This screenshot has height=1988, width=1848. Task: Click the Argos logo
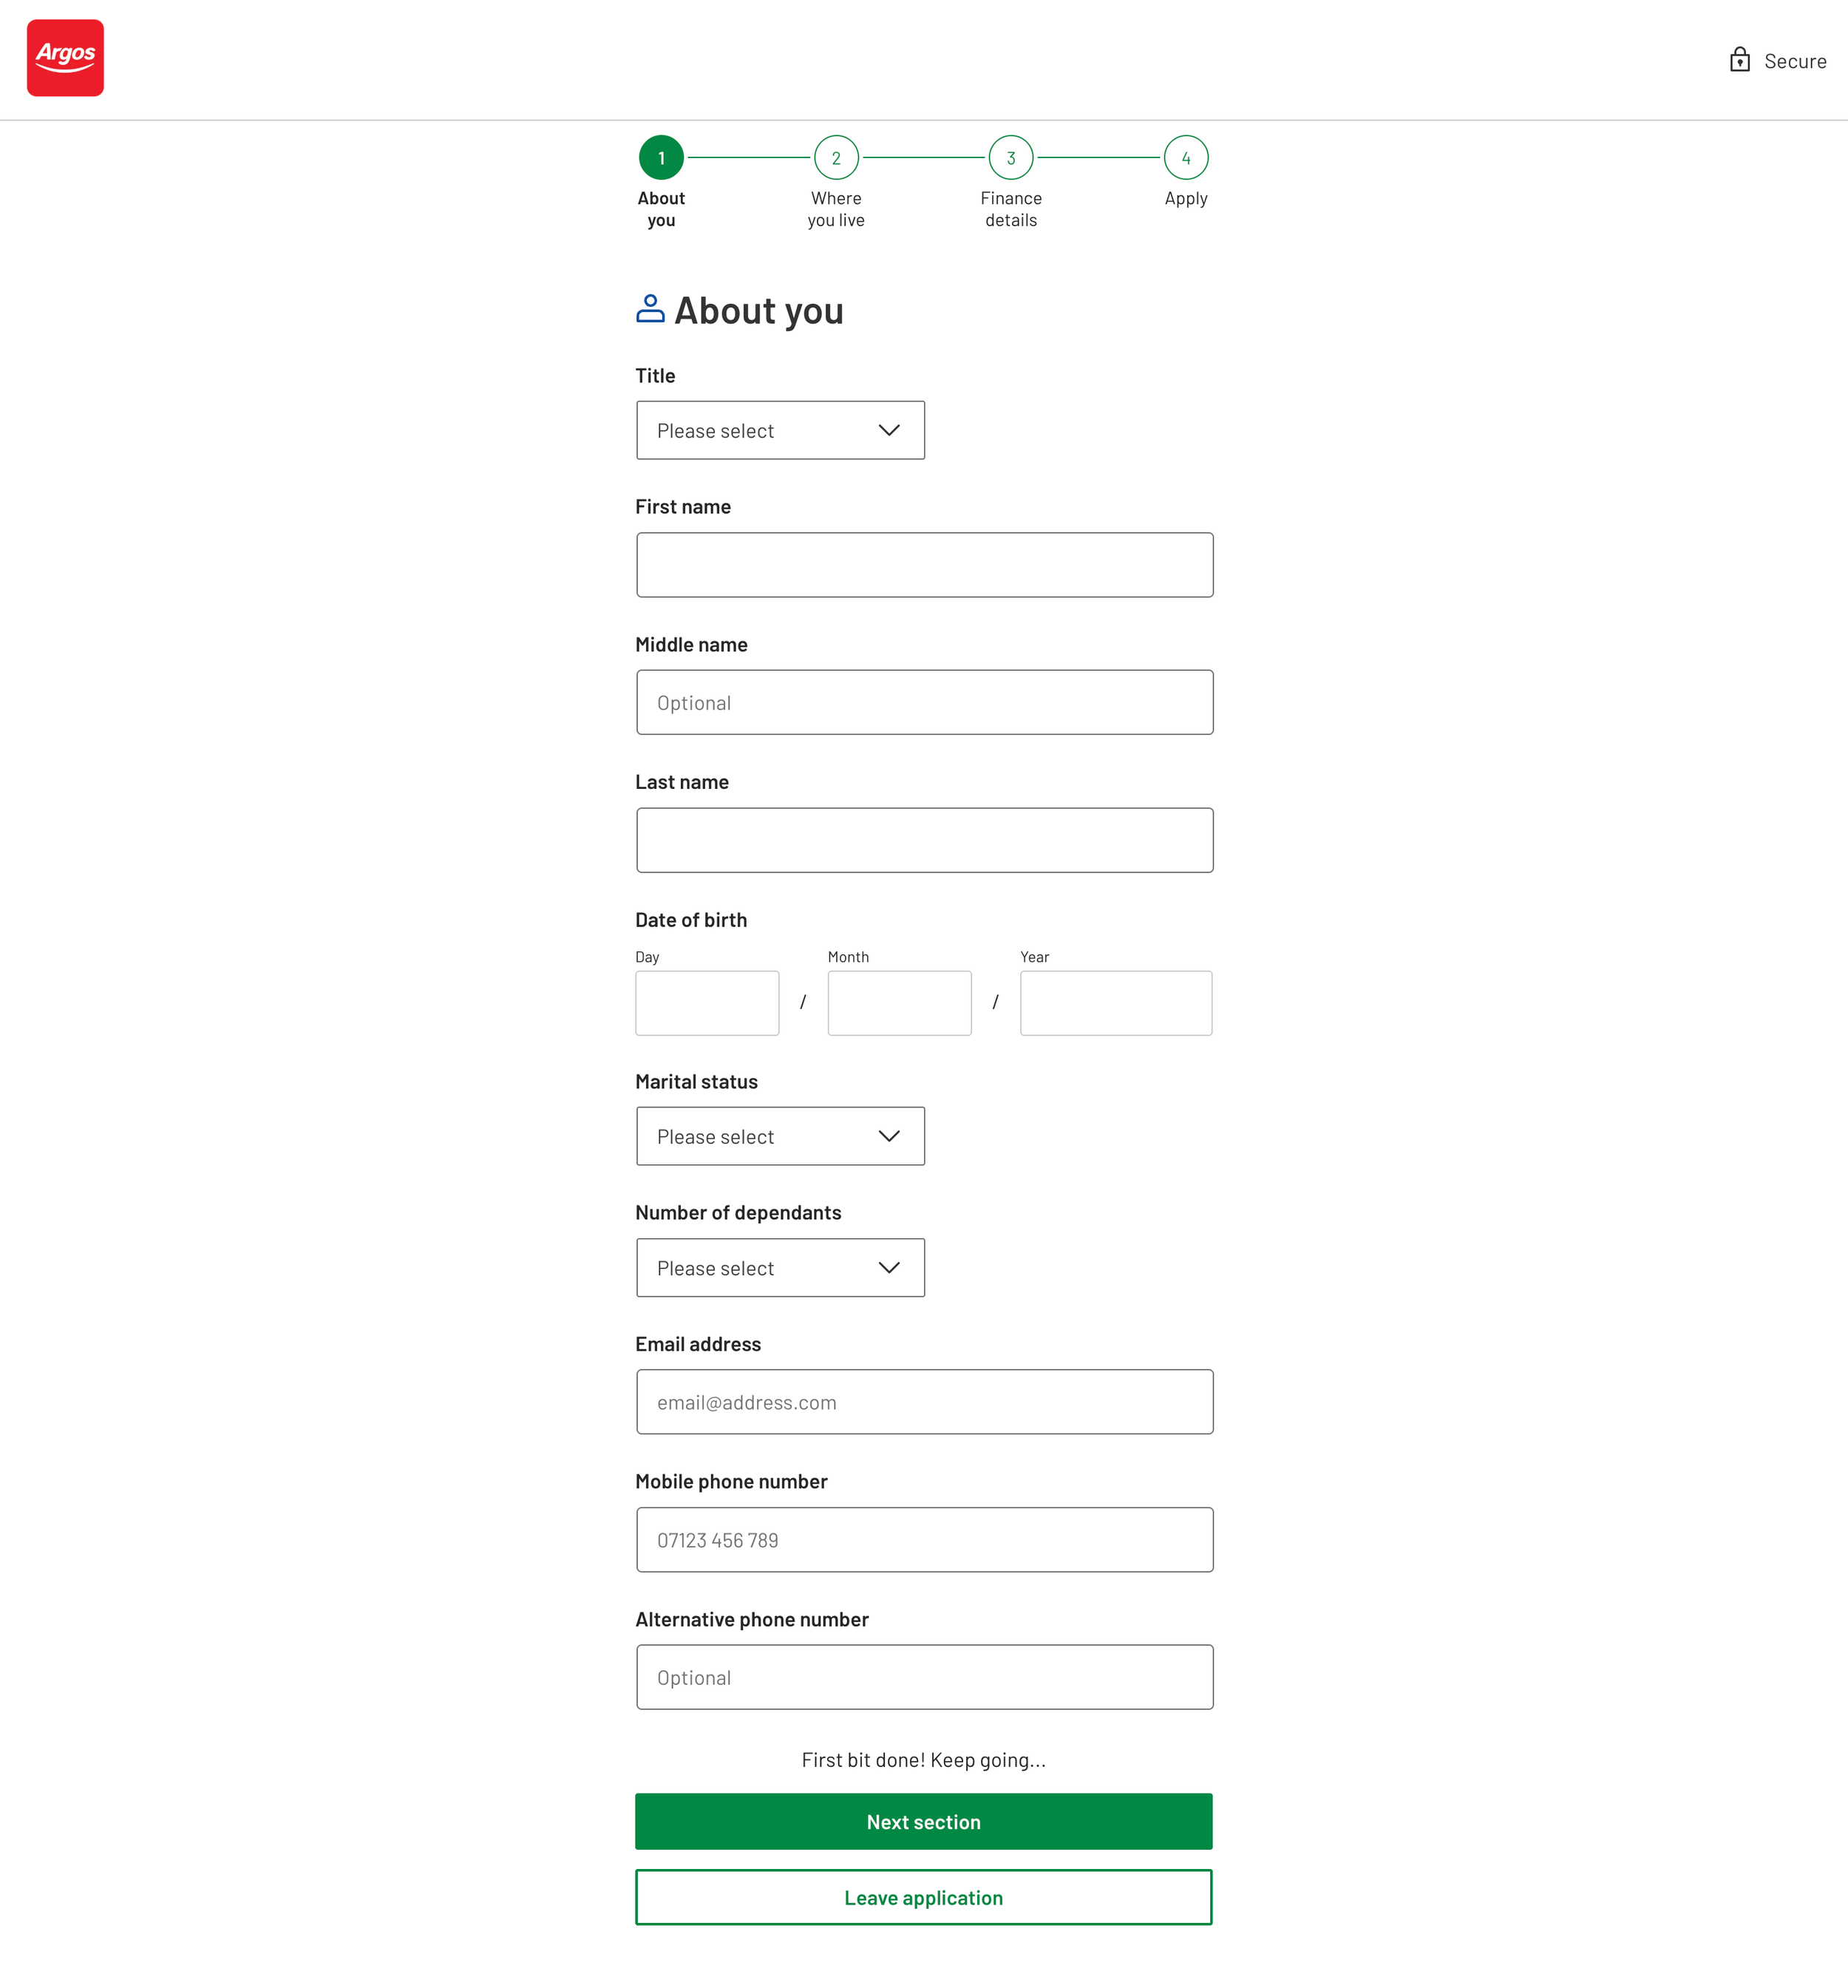click(65, 58)
